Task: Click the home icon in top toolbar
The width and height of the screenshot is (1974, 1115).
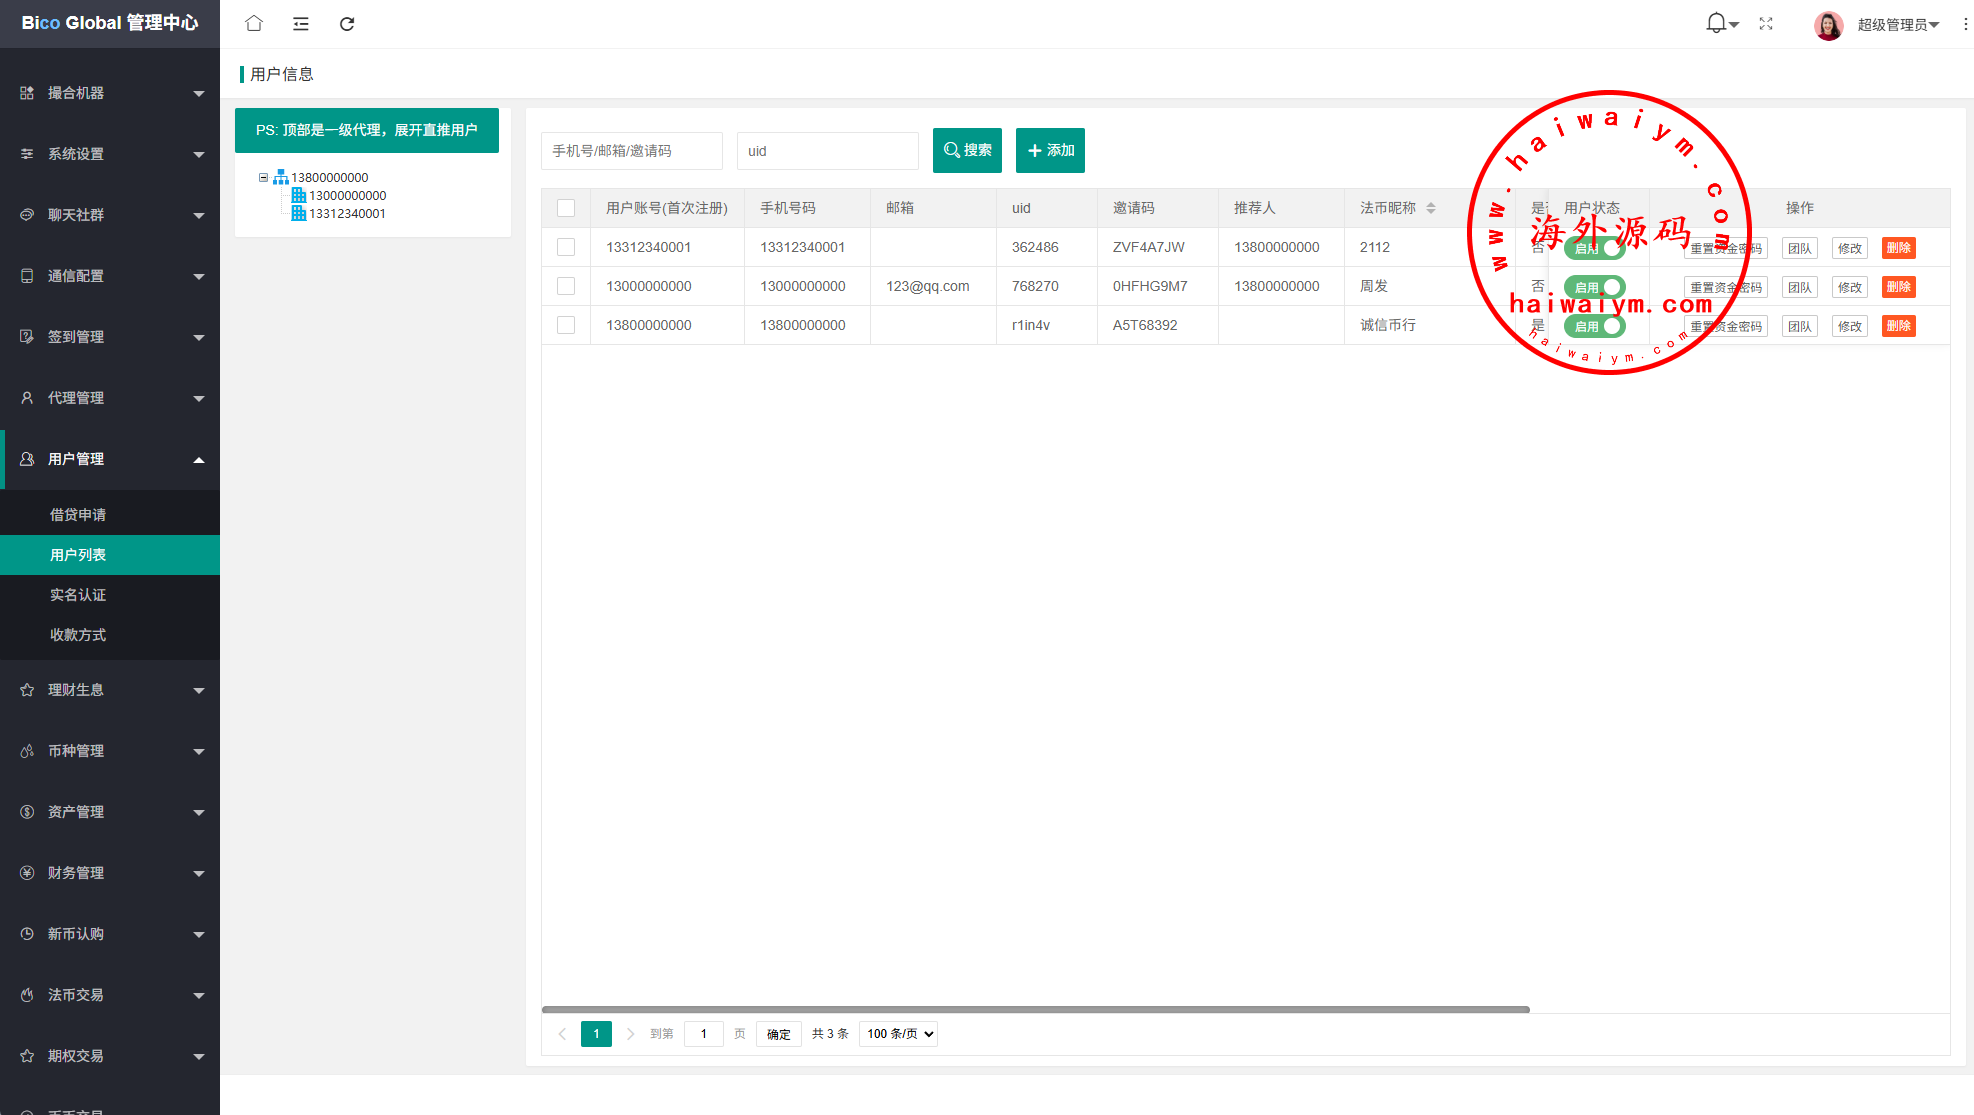Action: (x=254, y=23)
